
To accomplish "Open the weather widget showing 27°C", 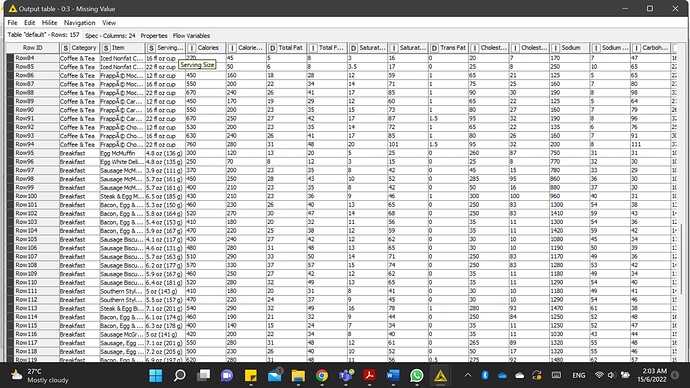I will point(40,375).
